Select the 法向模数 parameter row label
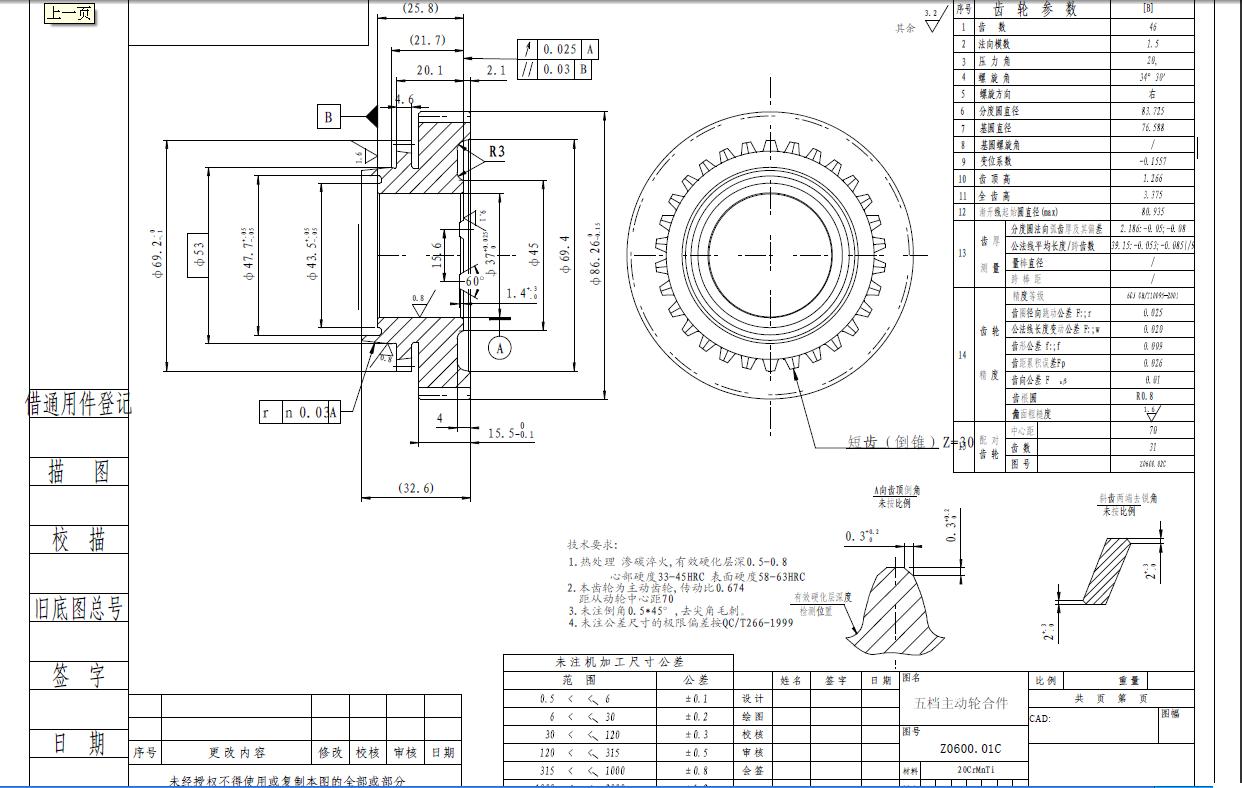Viewport: 1242px width, 788px height. [x=994, y=44]
